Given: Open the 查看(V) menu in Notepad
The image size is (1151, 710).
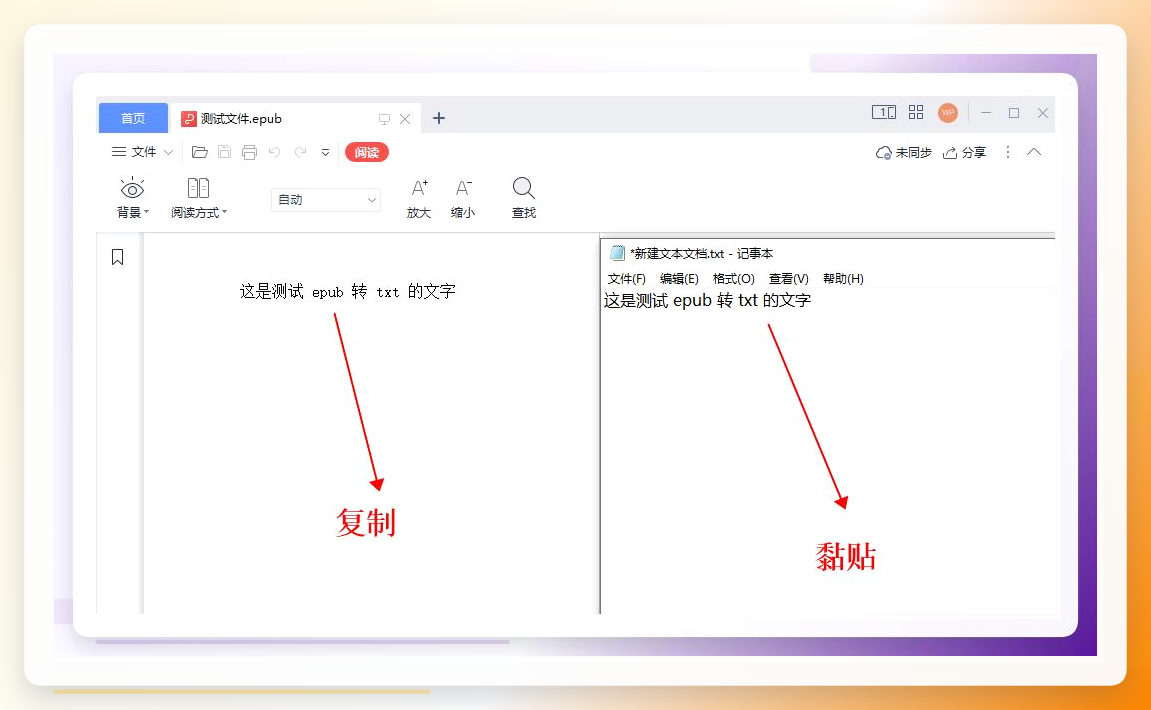Looking at the screenshot, I should point(788,279).
